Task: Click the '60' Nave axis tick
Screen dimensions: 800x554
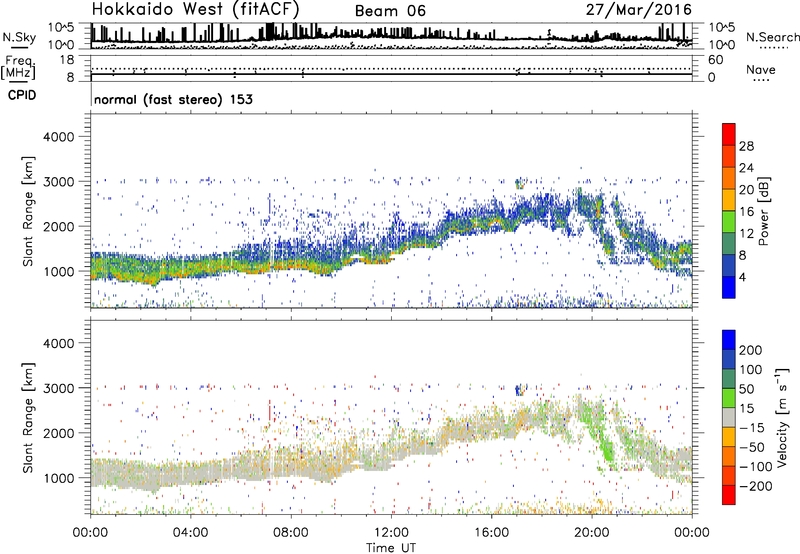Action: [x=715, y=60]
